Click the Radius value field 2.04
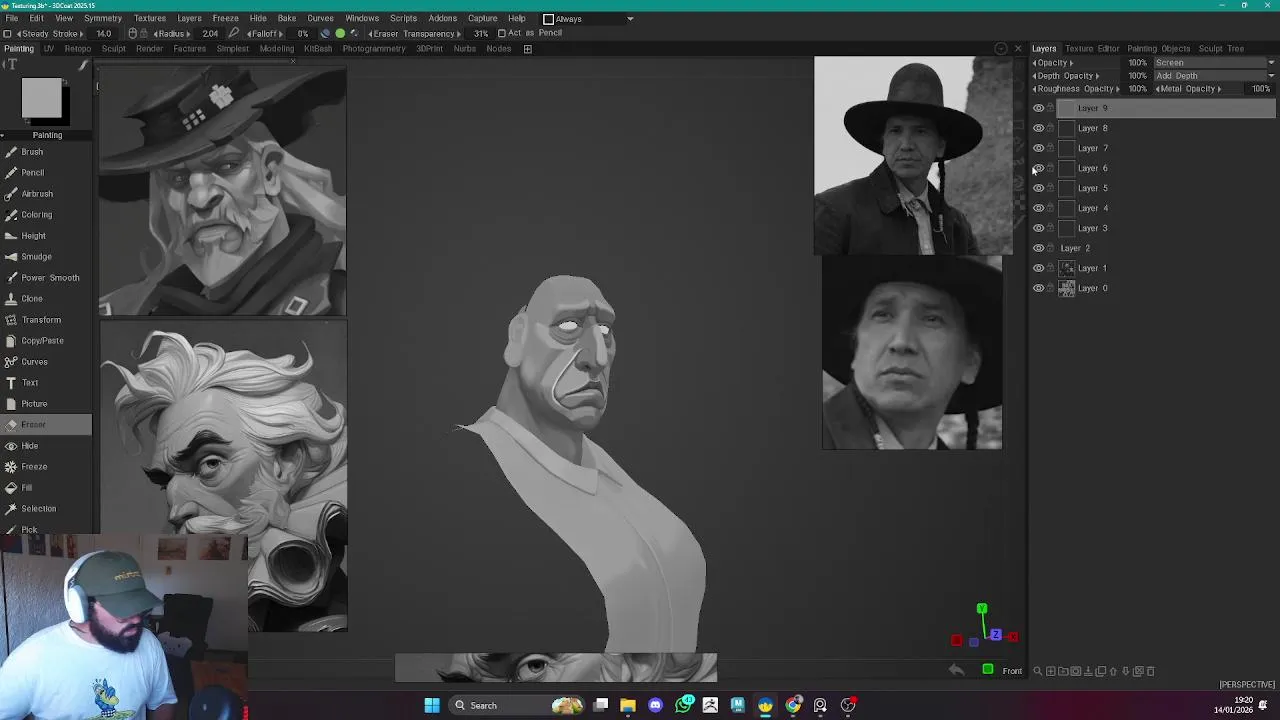This screenshot has height=720, width=1280. point(210,33)
